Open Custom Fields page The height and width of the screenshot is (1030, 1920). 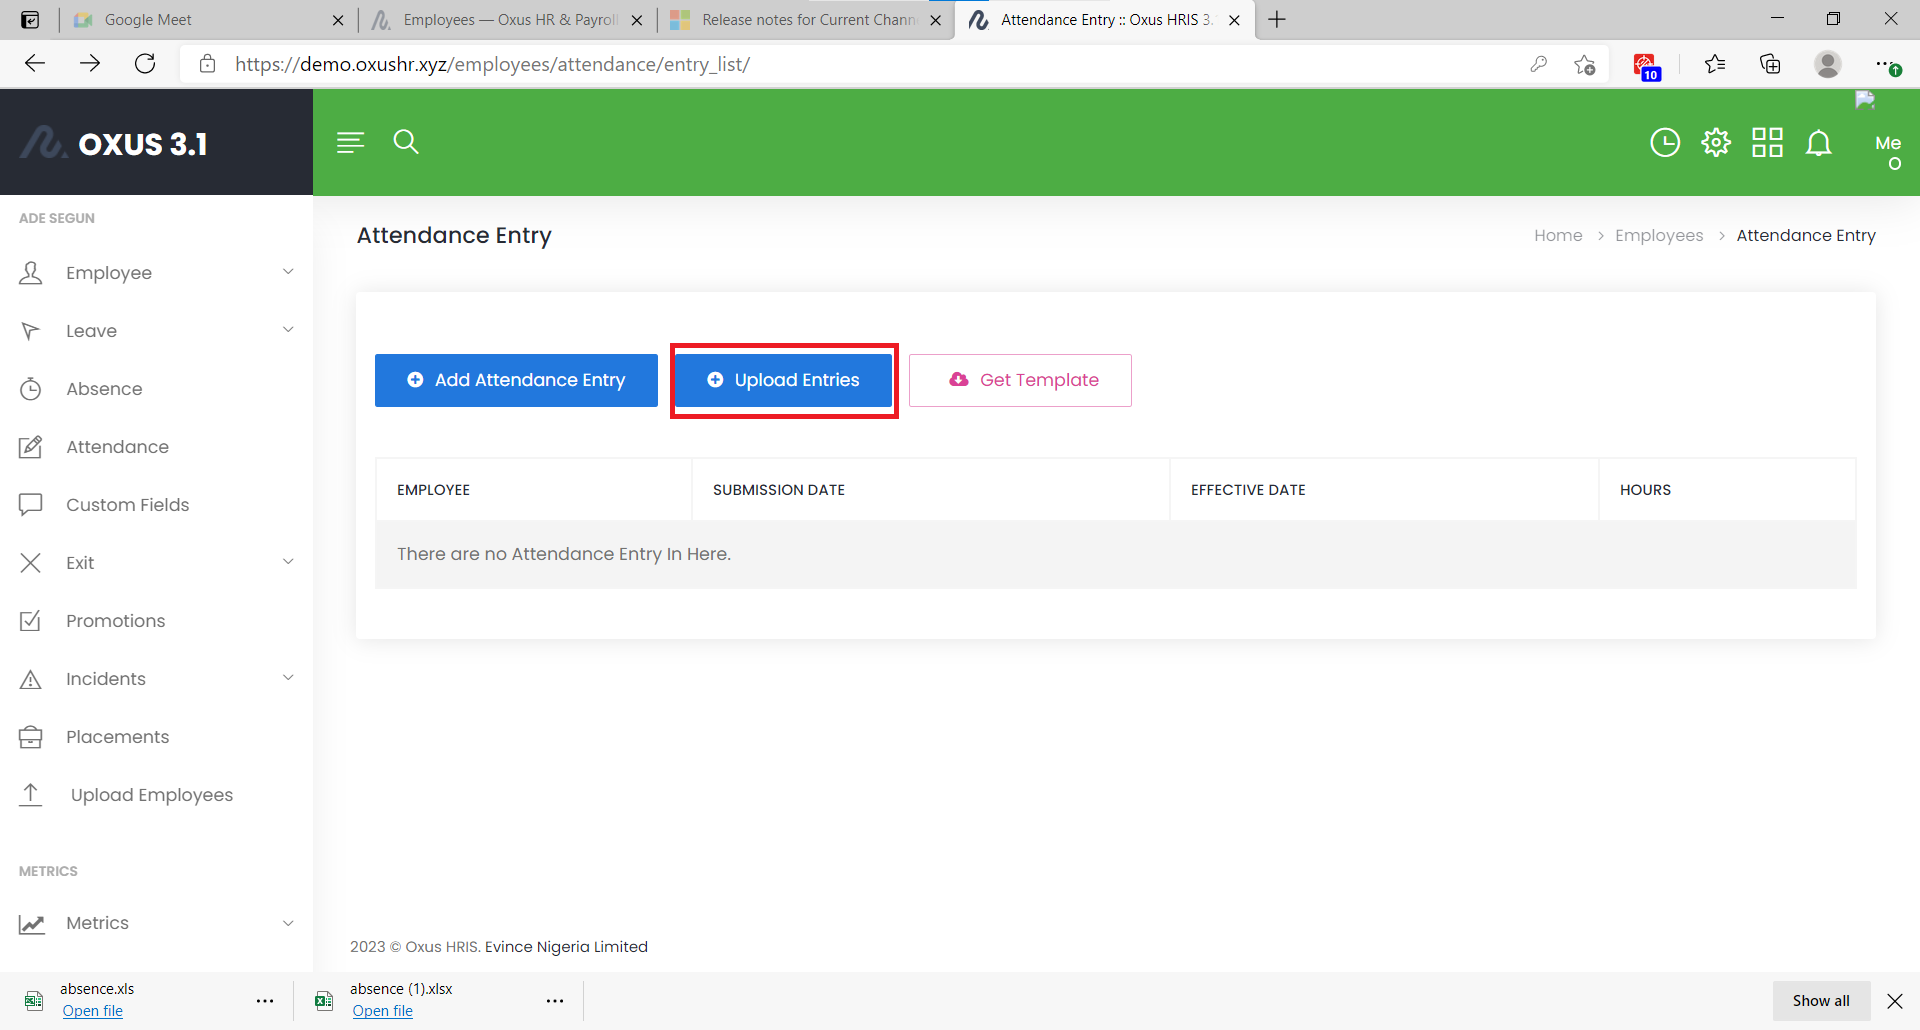(127, 505)
